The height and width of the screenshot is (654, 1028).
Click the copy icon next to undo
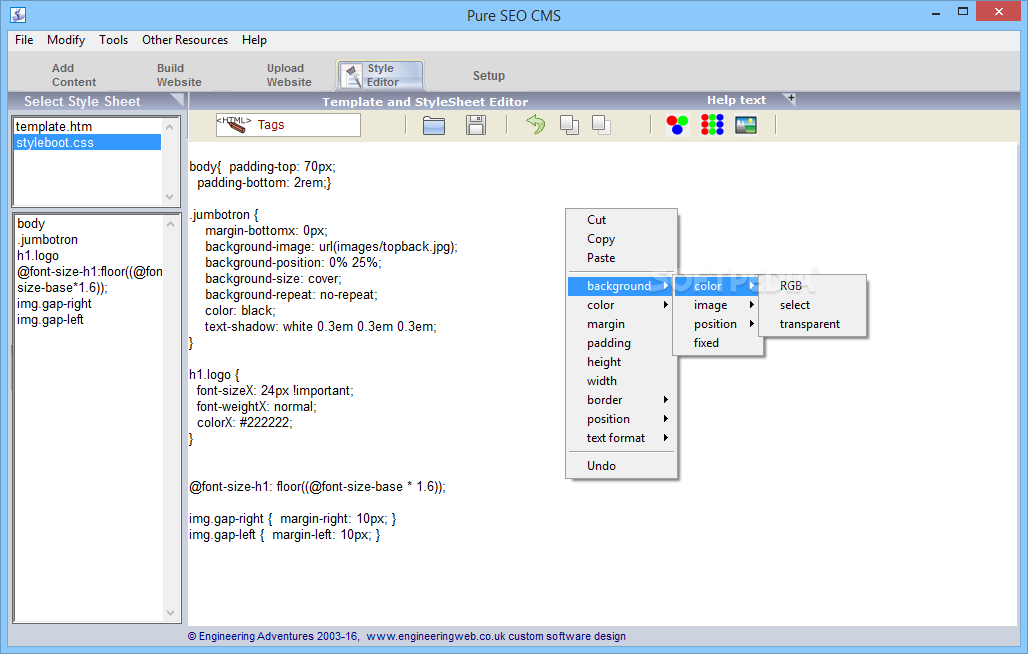click(569, 125)
